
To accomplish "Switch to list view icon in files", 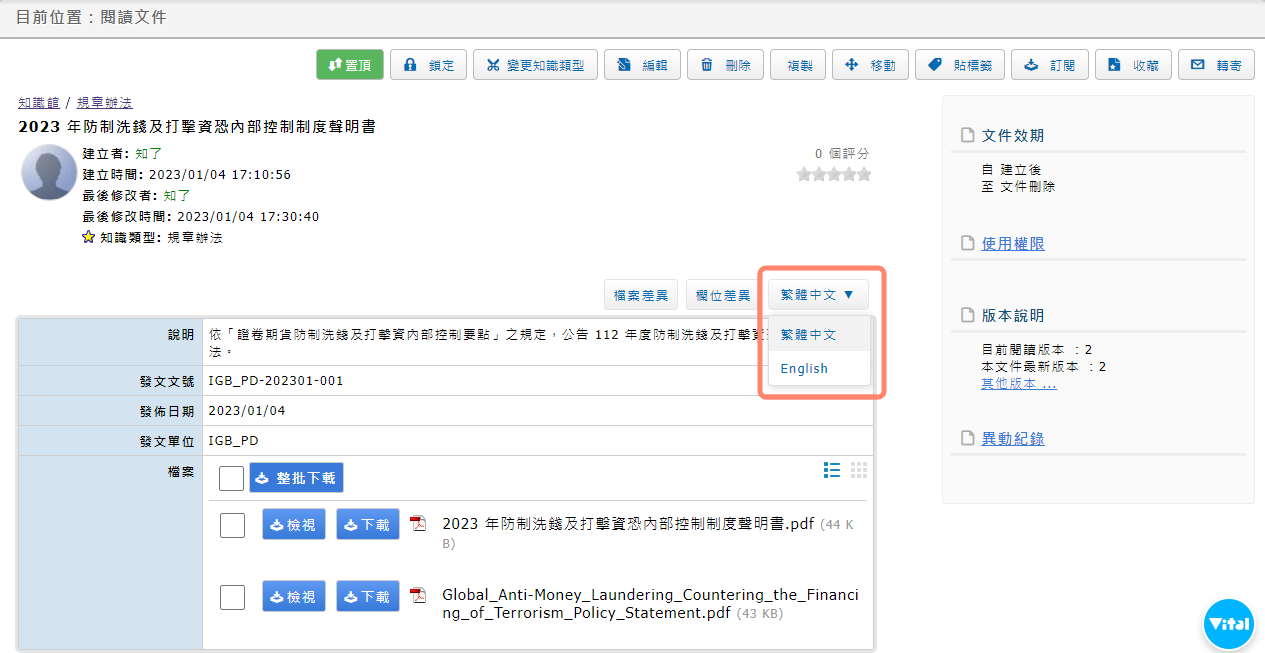I will coord(832,470).
